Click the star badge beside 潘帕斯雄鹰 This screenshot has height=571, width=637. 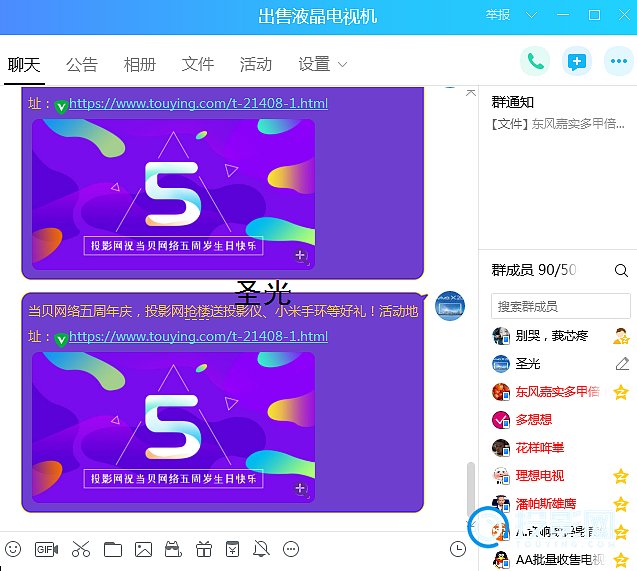coord(621,504)
